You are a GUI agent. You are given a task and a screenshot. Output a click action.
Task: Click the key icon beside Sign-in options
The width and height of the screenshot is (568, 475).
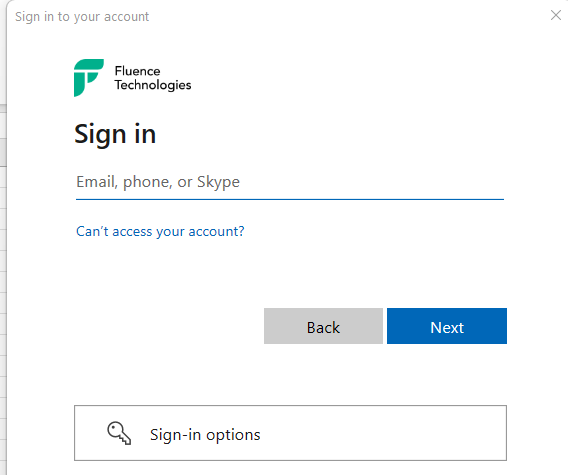[x=119, y=433]
